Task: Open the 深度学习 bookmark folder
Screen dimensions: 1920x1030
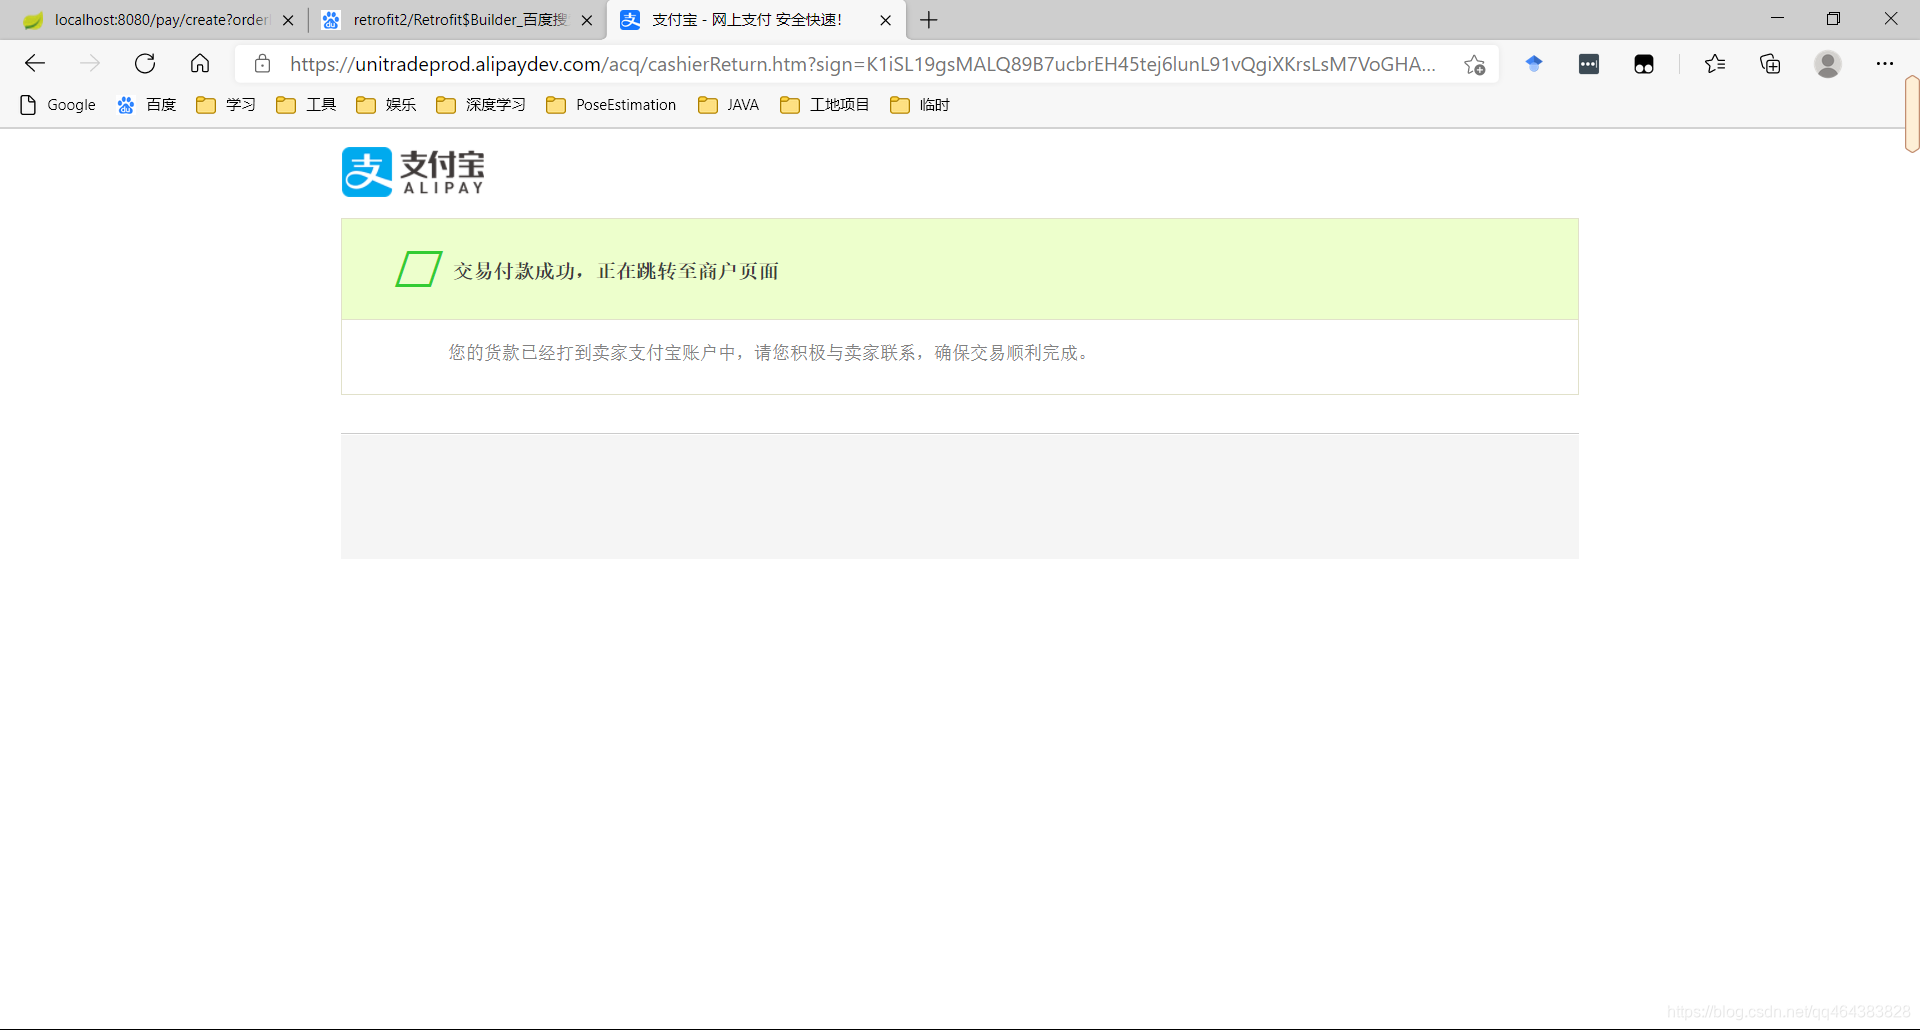Action: click(x=481, y=105)
